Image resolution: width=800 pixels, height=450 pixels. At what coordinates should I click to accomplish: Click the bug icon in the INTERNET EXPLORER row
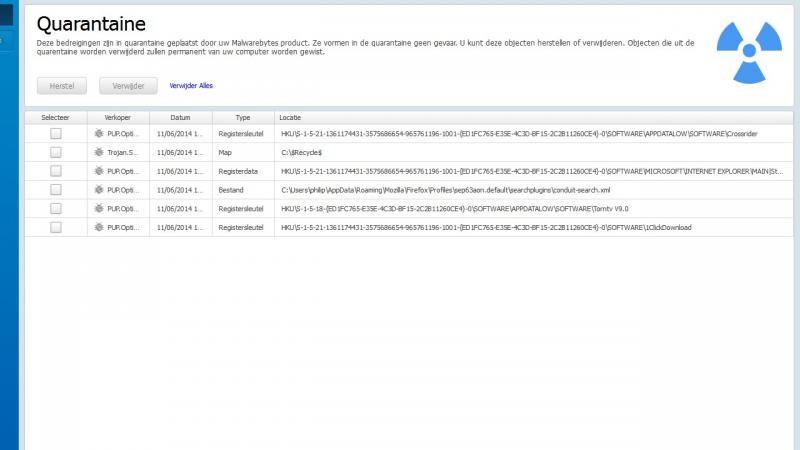(x=99, y=171)
